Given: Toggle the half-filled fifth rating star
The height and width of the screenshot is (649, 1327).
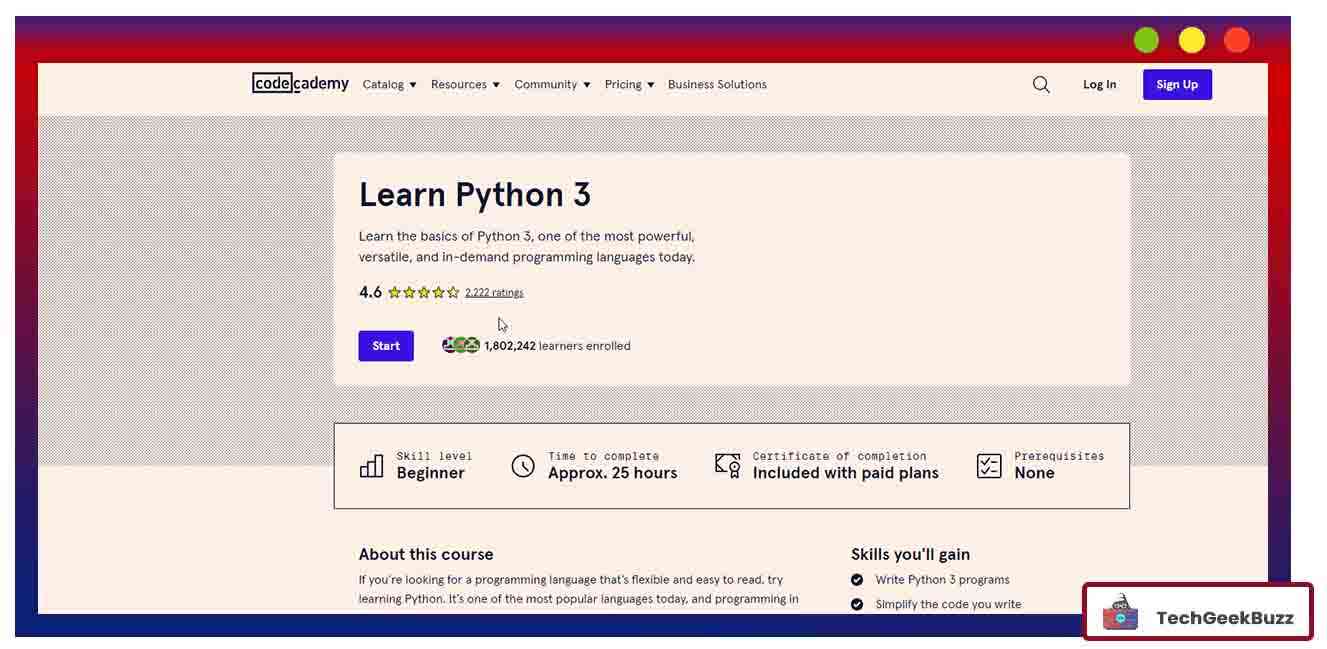Looking at the screenshot, I should (x=452, y=292).
